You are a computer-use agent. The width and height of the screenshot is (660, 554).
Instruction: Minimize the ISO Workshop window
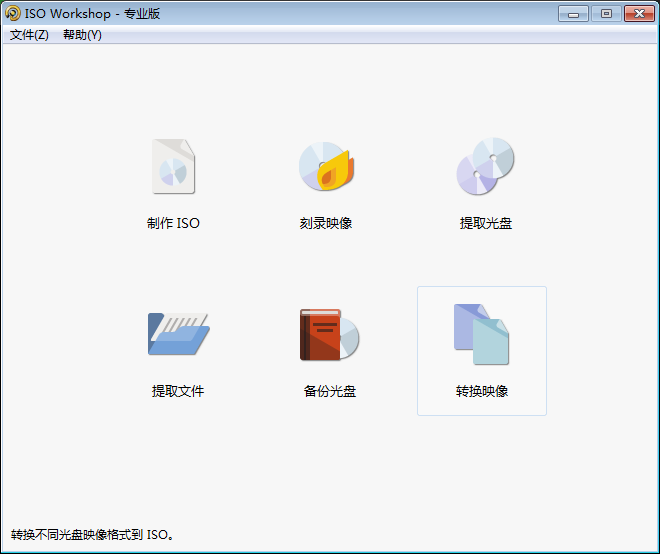(x=573, y=14)
